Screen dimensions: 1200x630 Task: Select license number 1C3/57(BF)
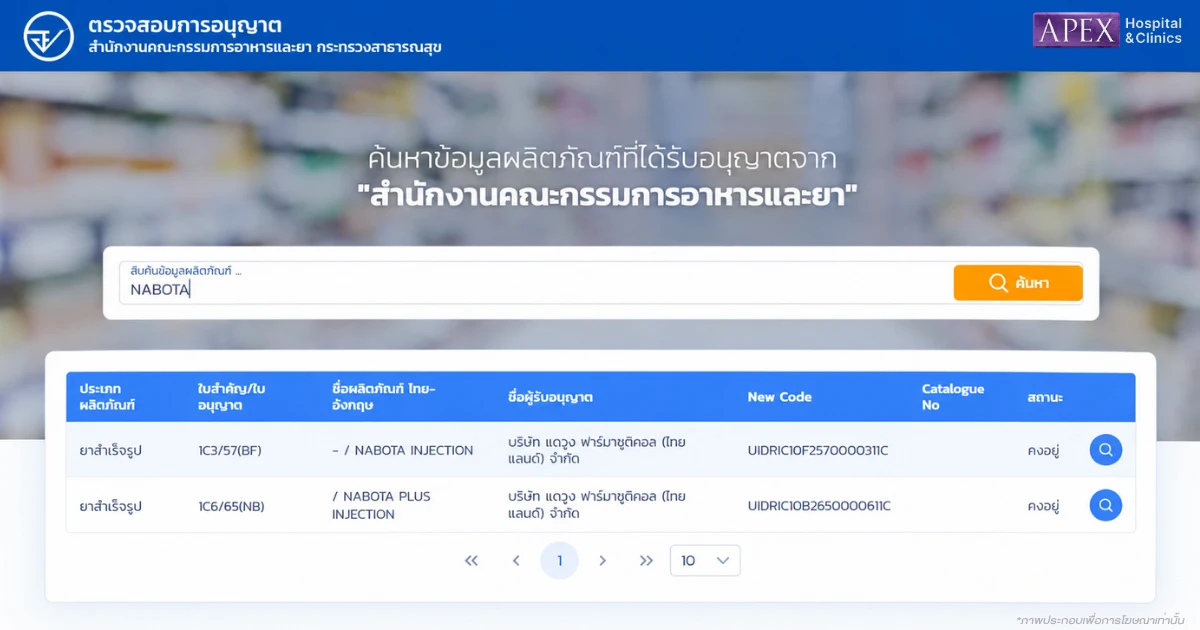click(x=230, y=451)
